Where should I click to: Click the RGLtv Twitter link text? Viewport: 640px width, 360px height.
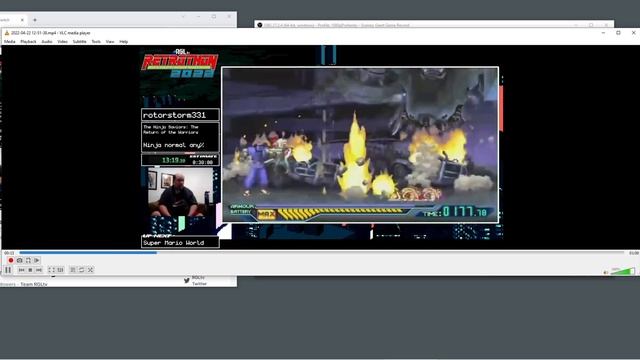[199, 281]
